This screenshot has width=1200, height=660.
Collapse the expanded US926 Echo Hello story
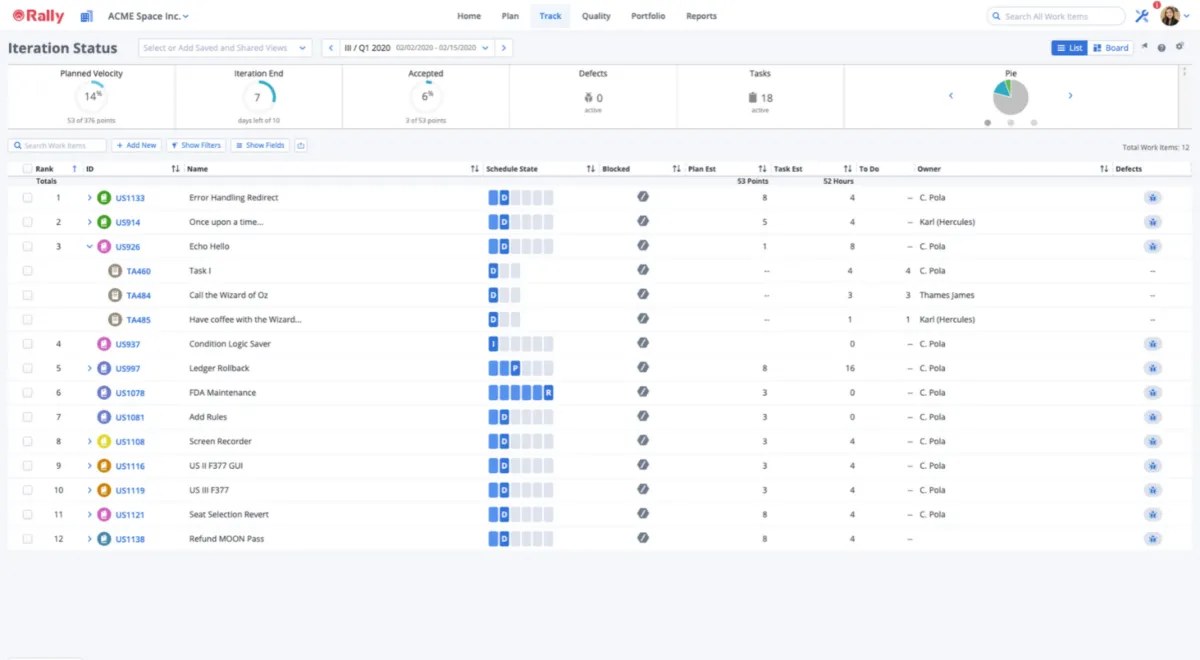pyautogui.click(x=89, y=246)
